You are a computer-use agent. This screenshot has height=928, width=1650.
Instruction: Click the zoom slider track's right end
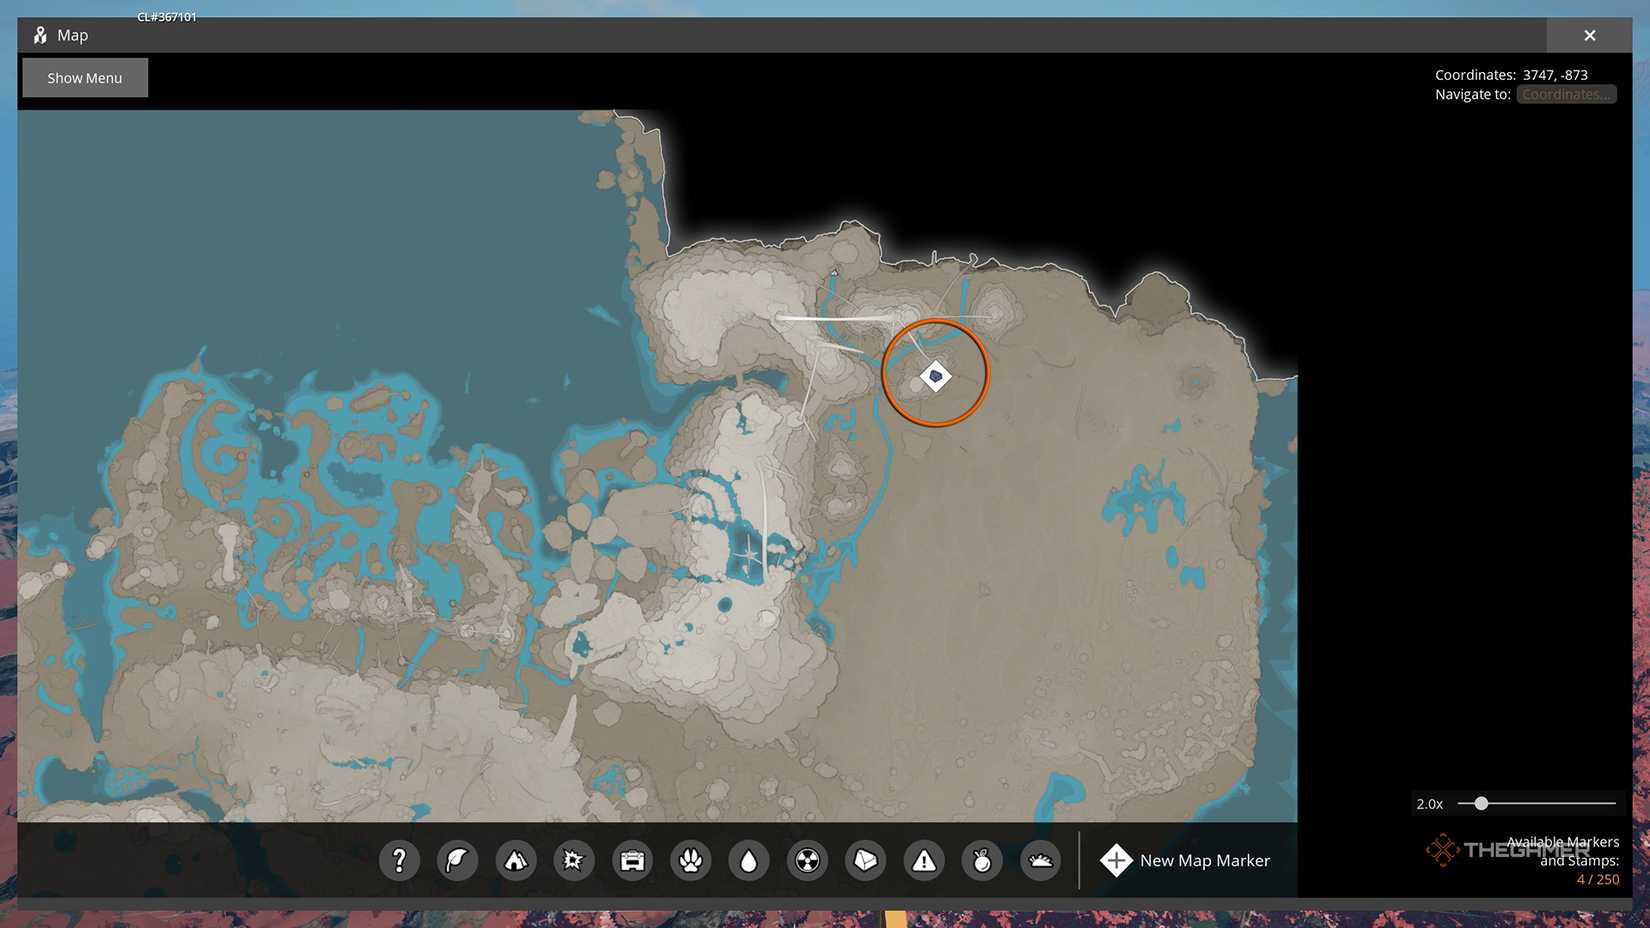[x=1613, y=803]
